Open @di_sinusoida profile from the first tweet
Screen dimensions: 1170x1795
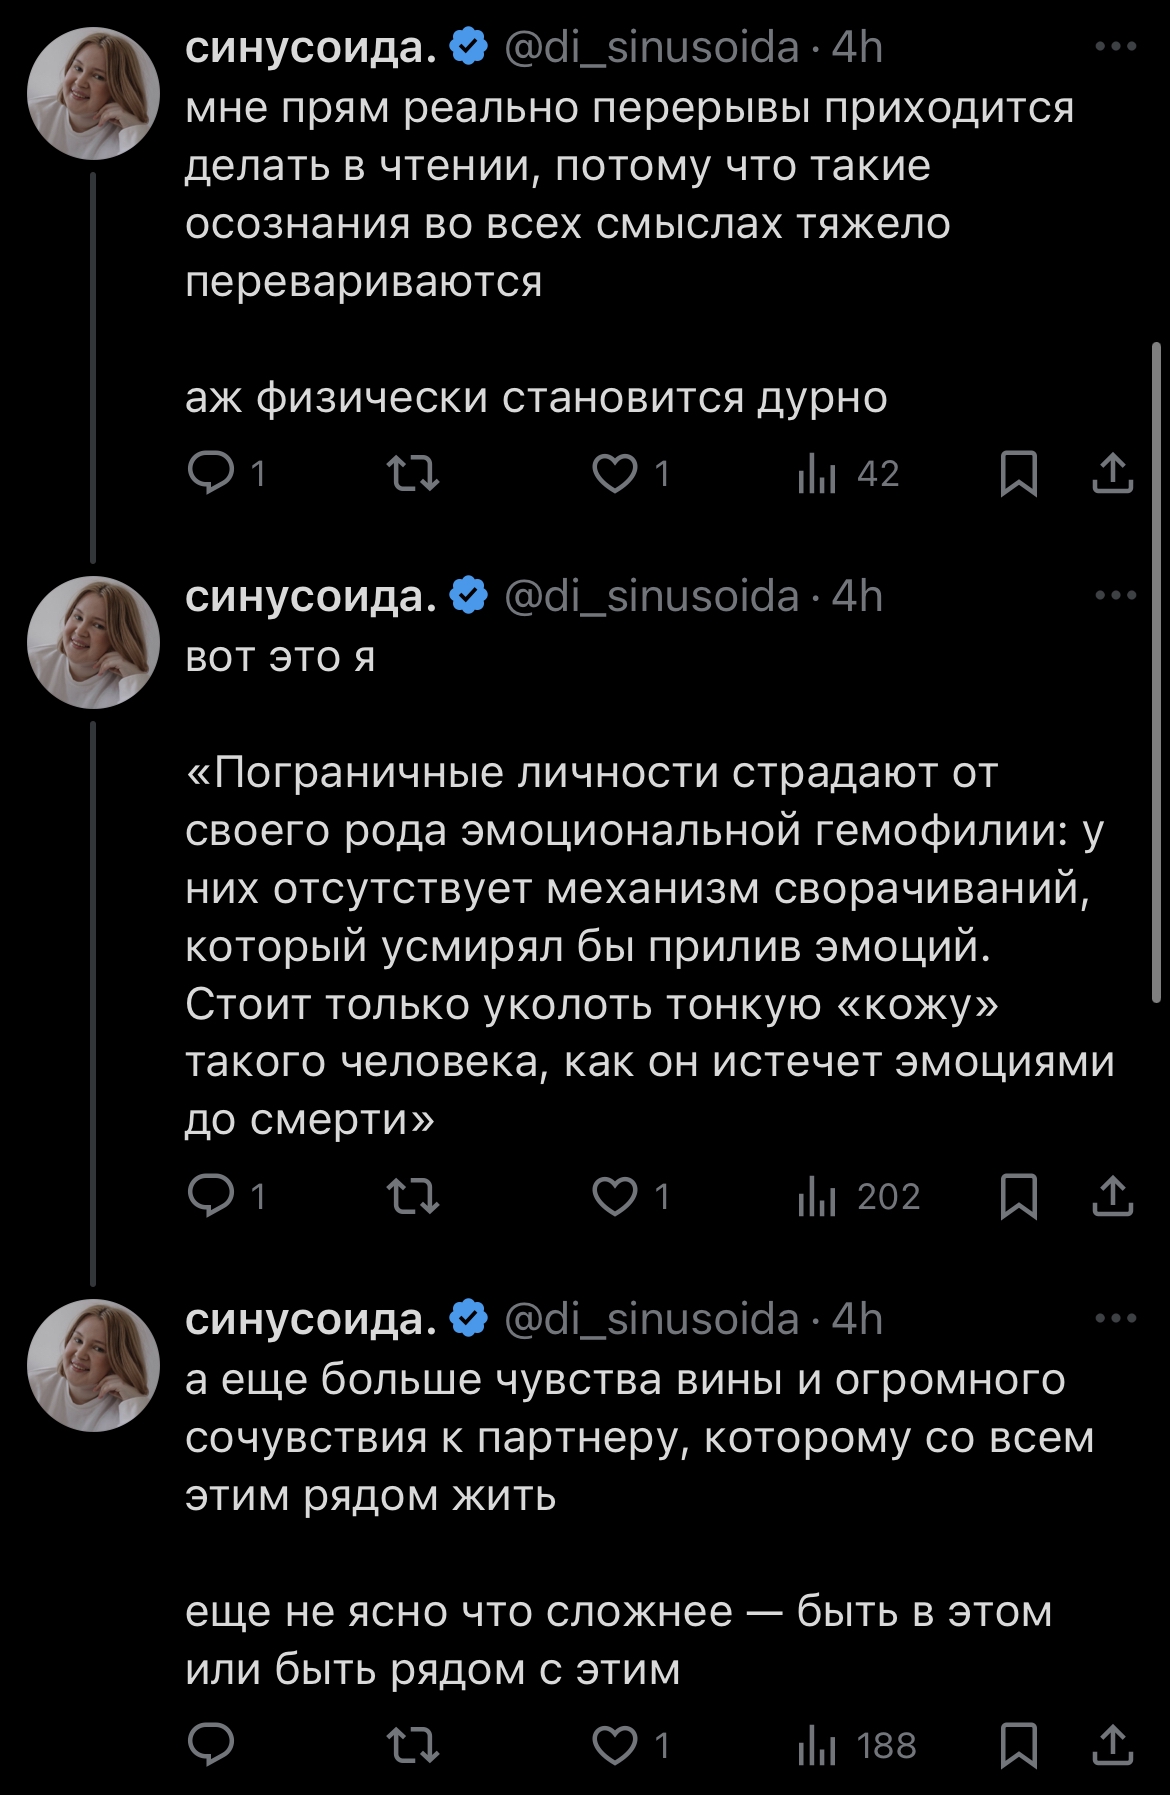[x=651, y=47]
